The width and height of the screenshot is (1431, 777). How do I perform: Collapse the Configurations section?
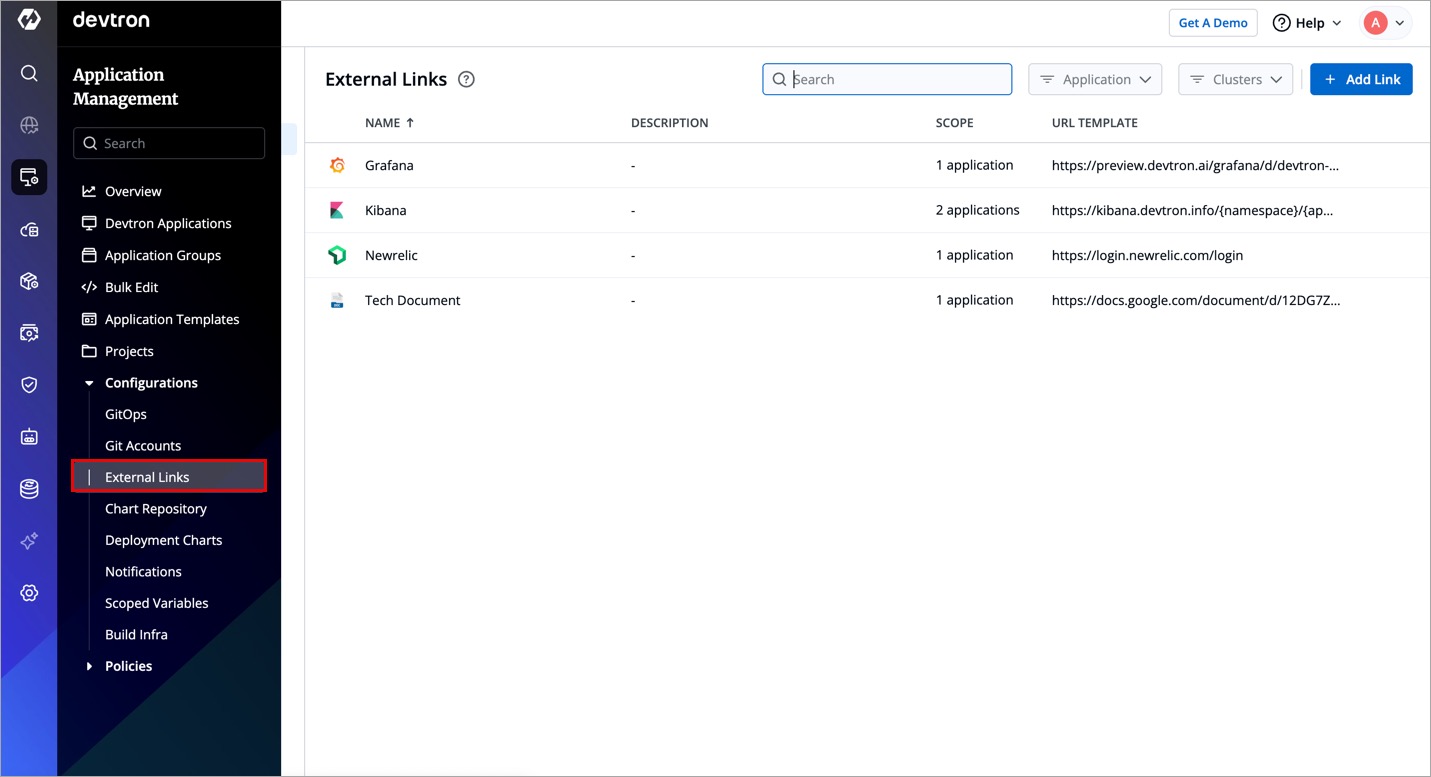tap(89, 383)
